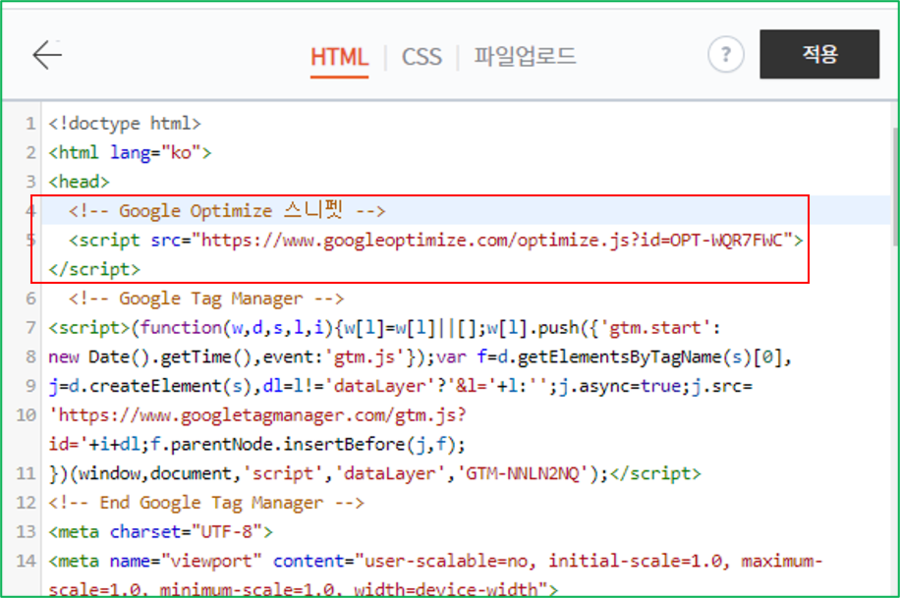
Task: Click the 적용 apply button
Action: [x=819, y=54]
